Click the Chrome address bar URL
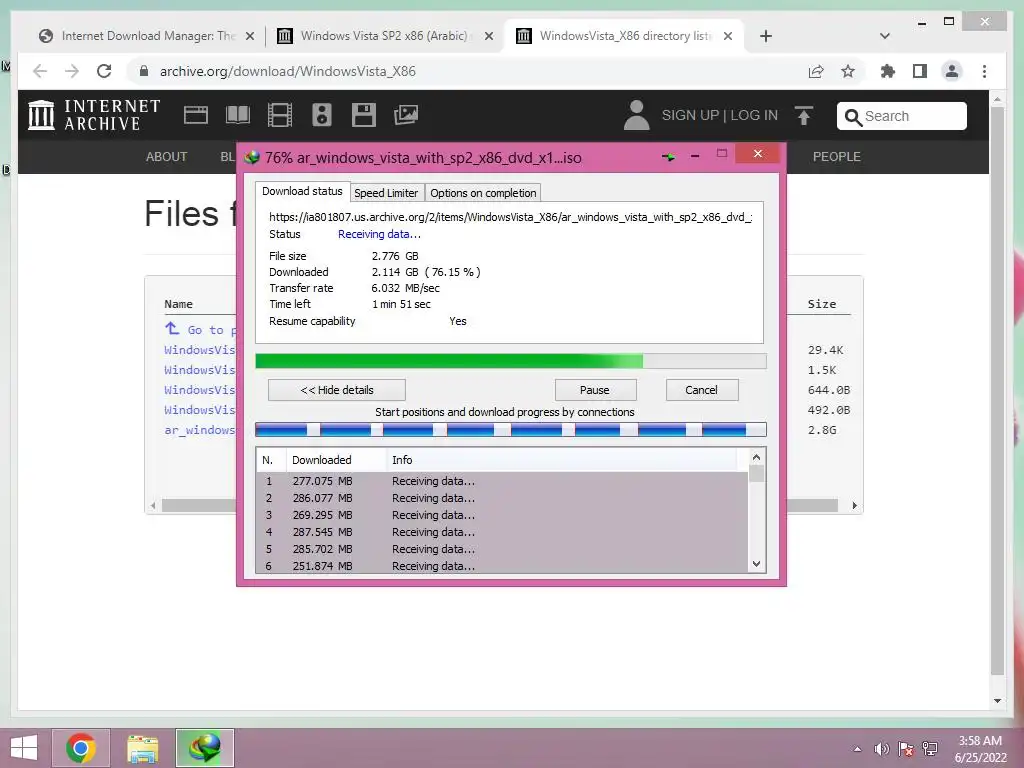 click(287, 71)
